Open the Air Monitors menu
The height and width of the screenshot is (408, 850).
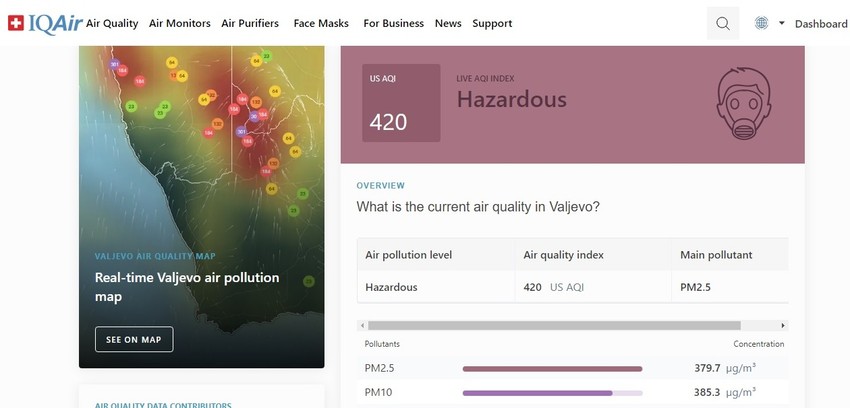tap(179, 23)
